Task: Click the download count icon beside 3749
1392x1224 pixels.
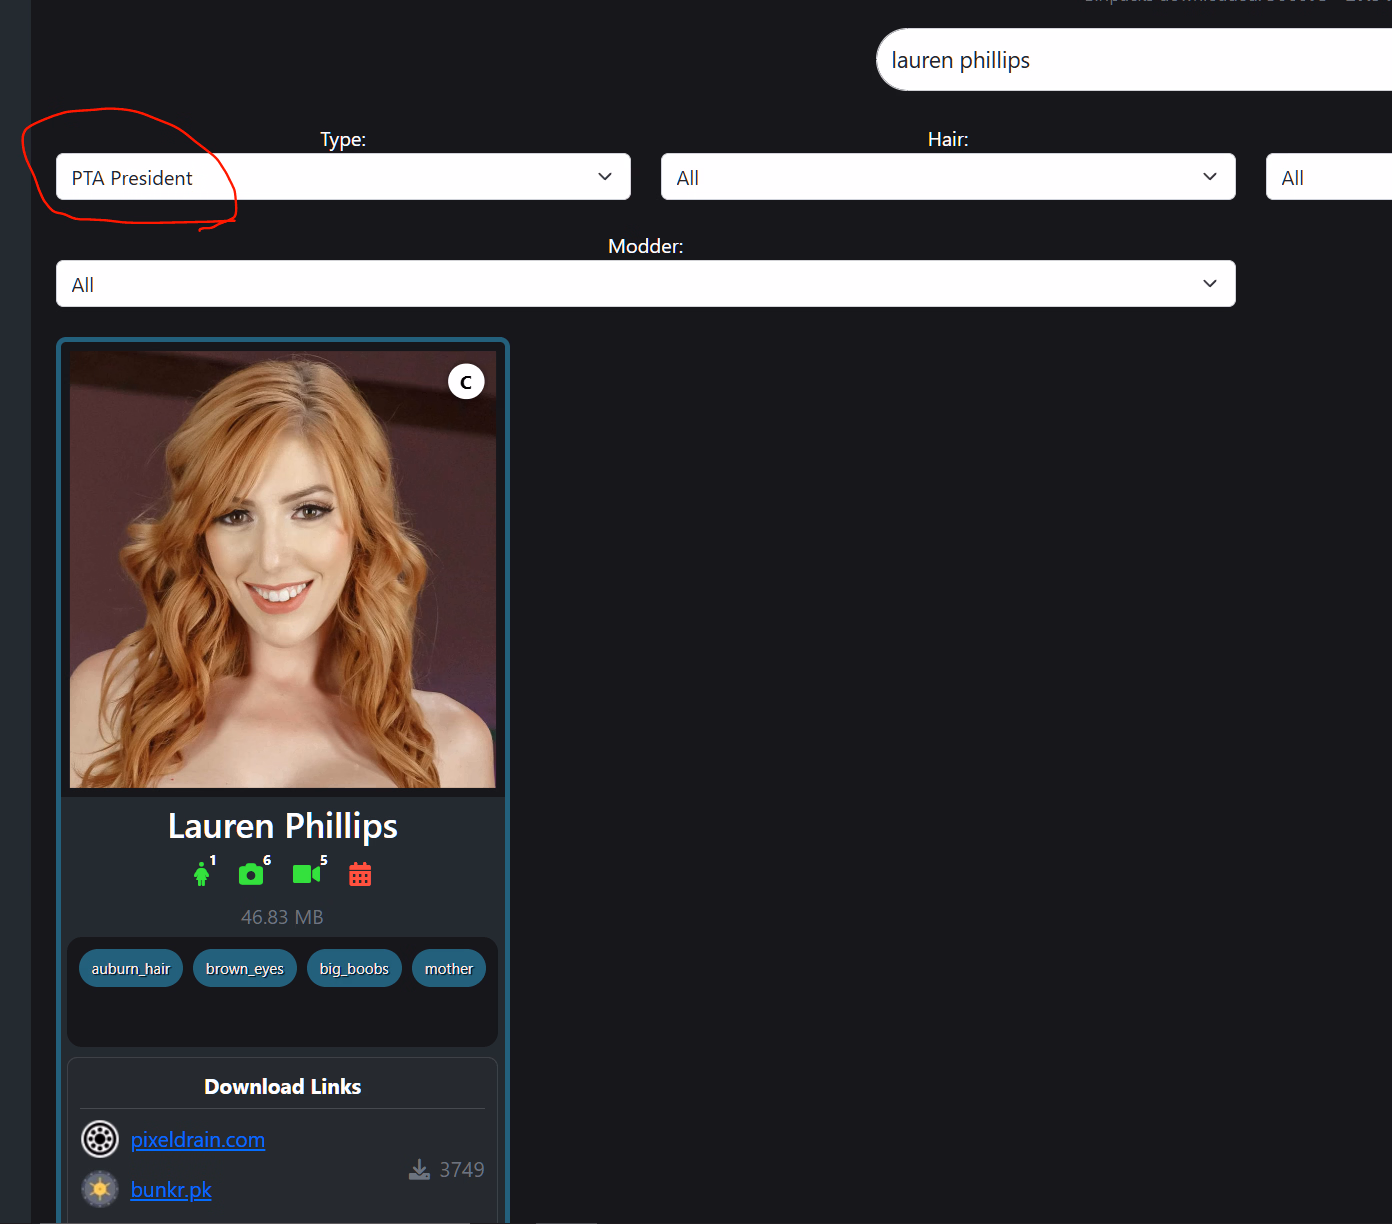Action: coord(420,1169)
